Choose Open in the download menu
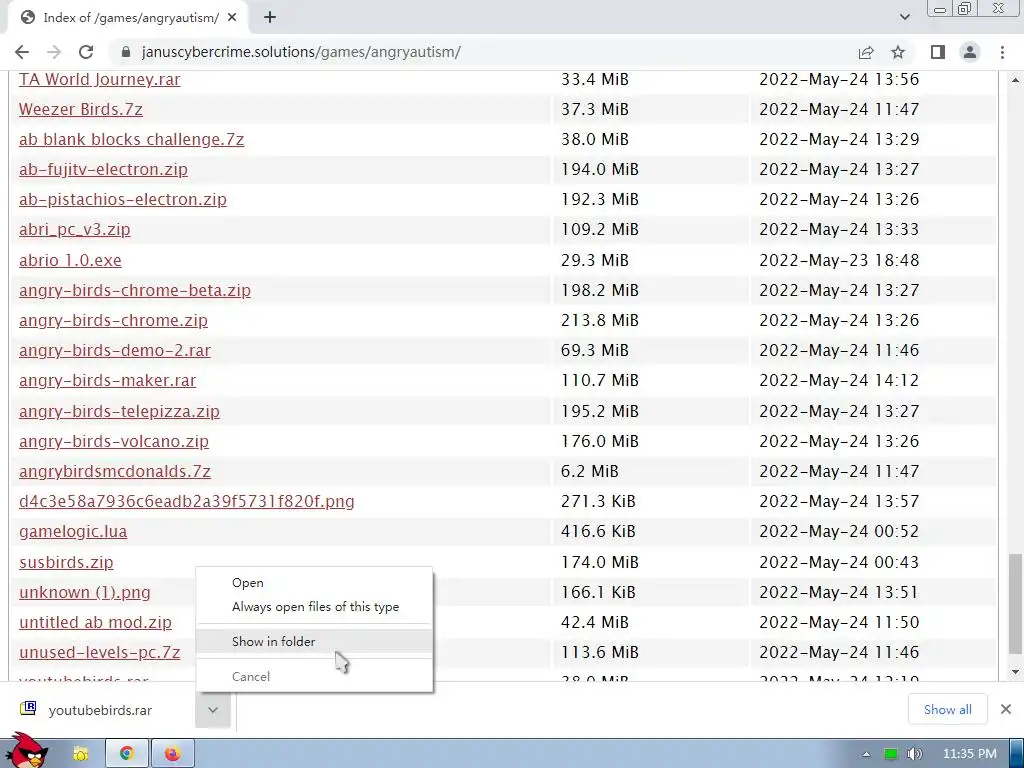This screenshot has height=768, width=1024. click(314, 583)
